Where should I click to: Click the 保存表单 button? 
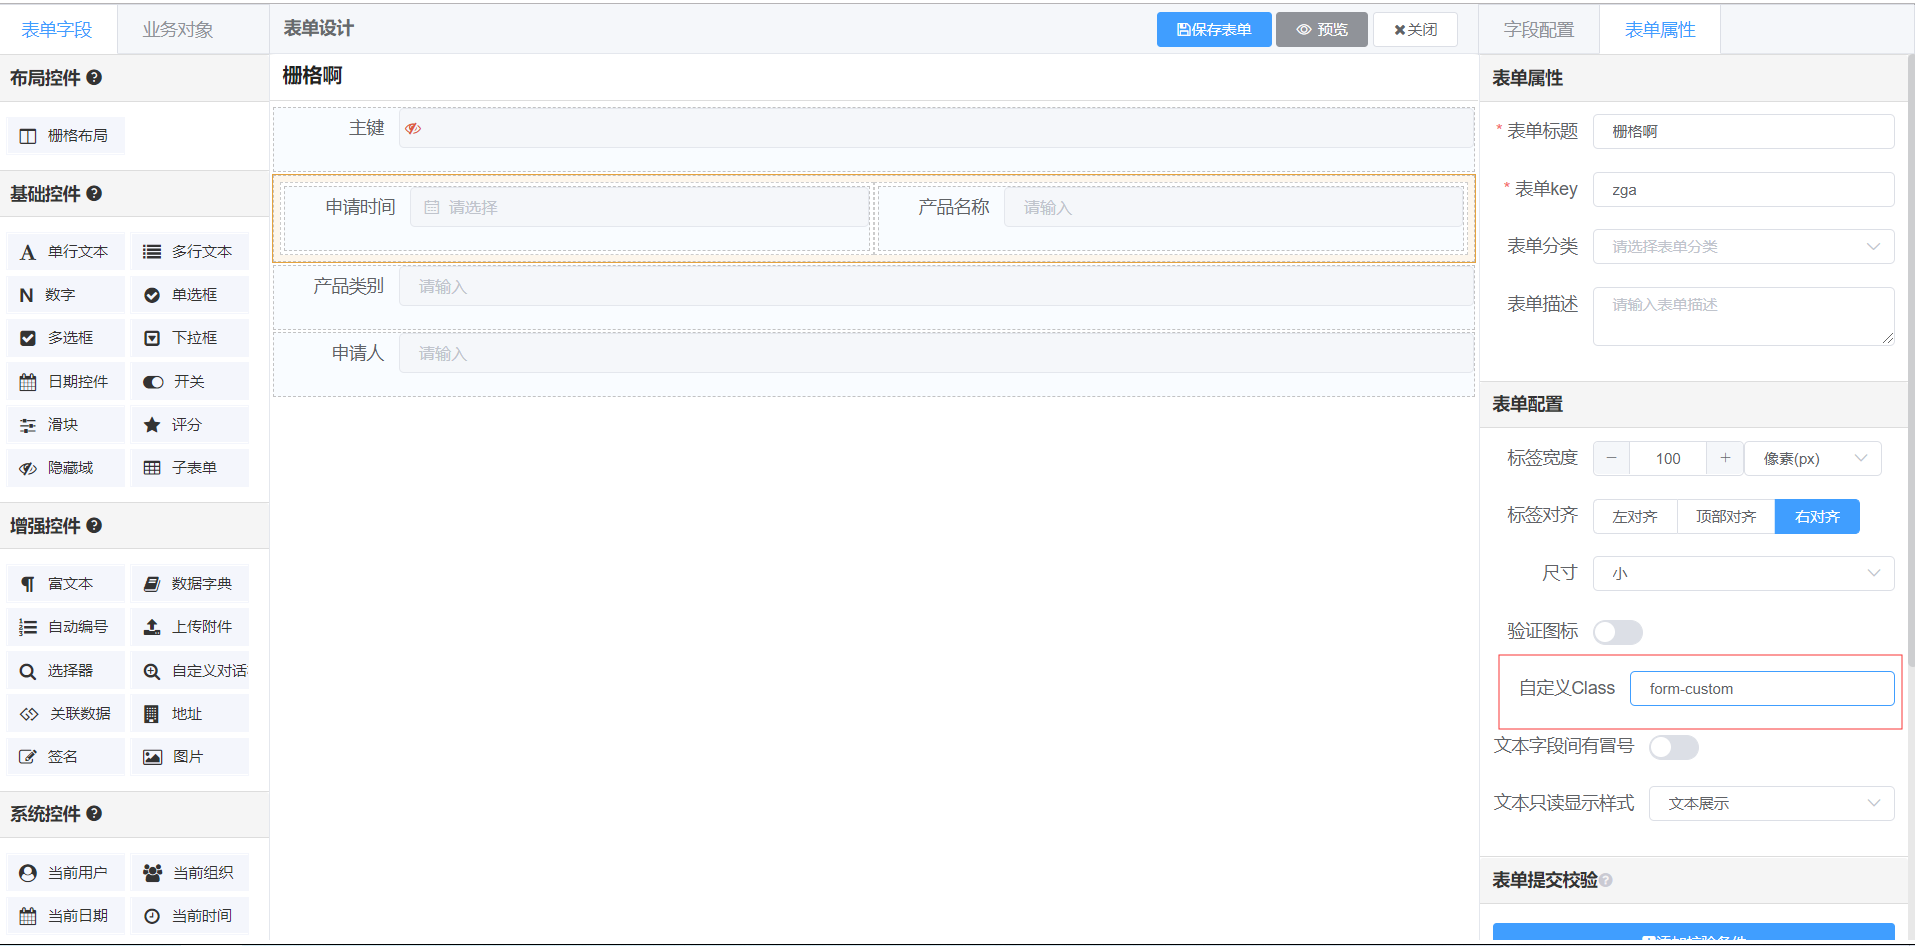tap(1214, 30)
